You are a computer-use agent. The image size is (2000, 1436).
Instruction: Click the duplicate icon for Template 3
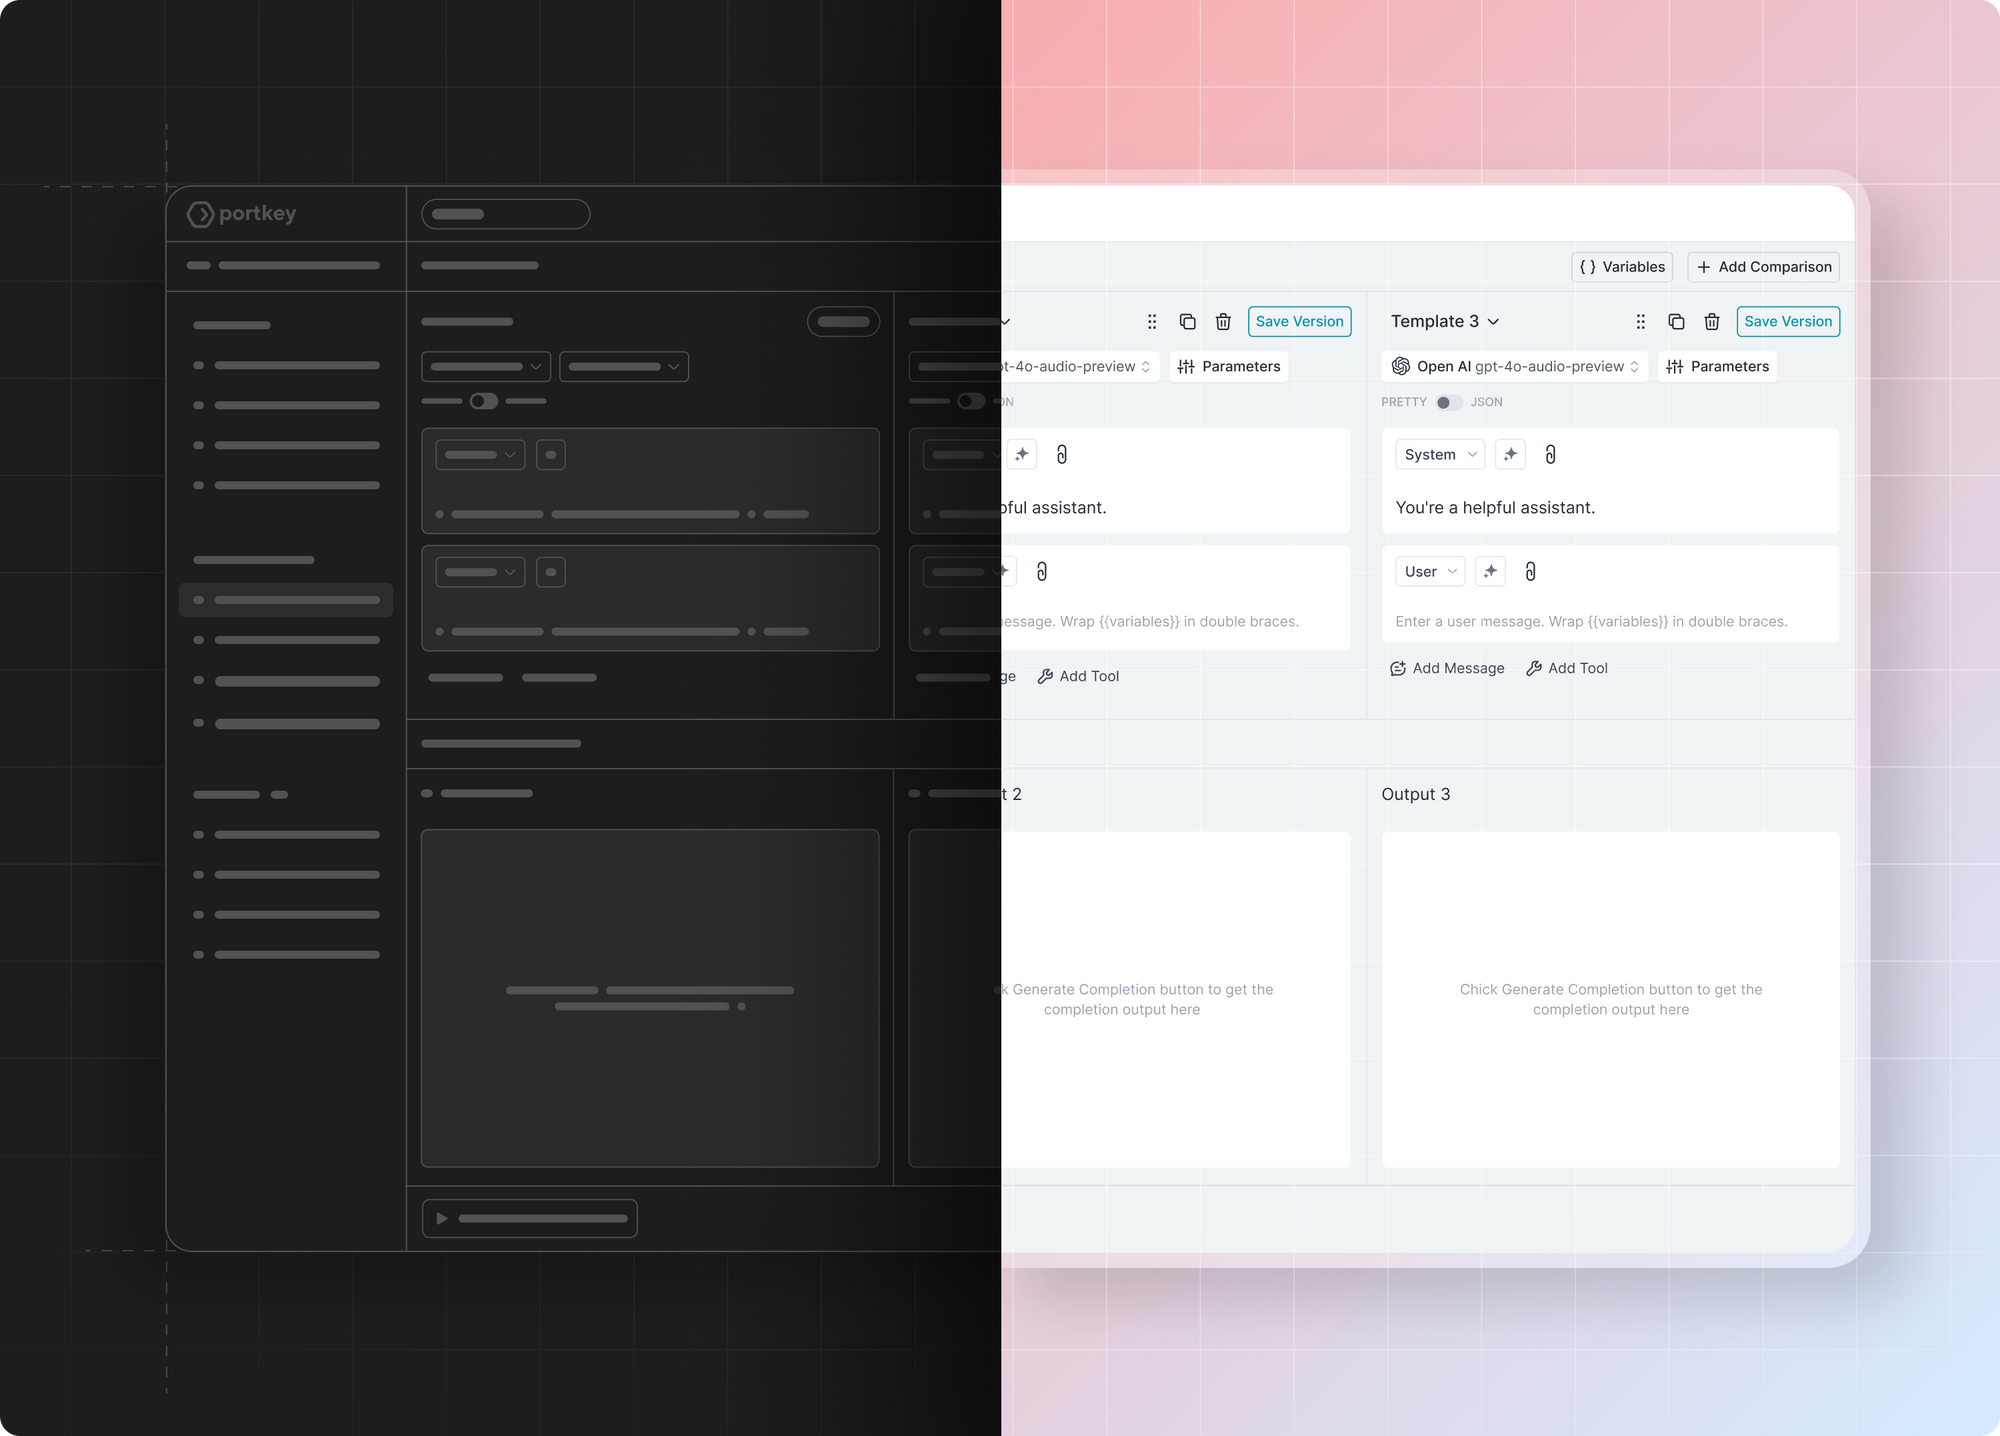(x=1676, y=321)
